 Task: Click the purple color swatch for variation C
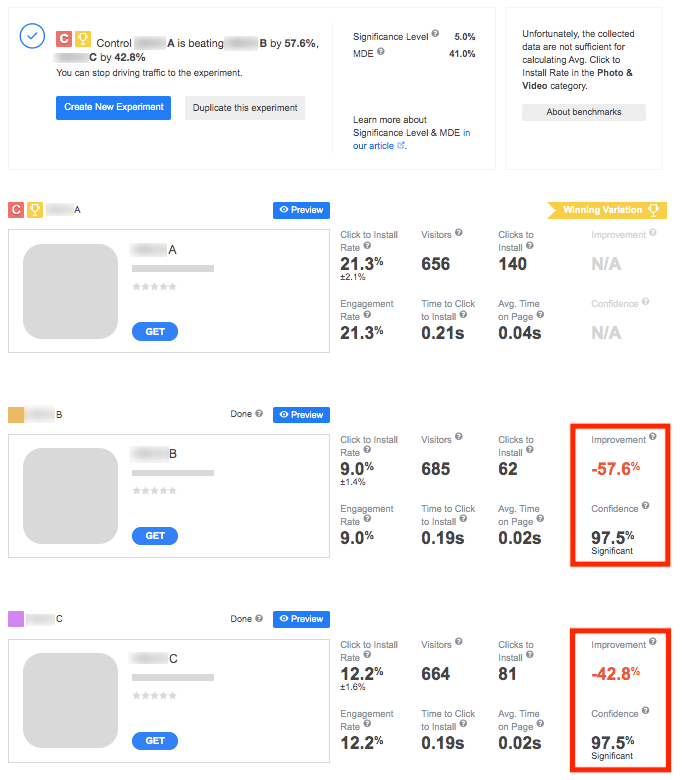pyautogui.click(x=16, y=619)
